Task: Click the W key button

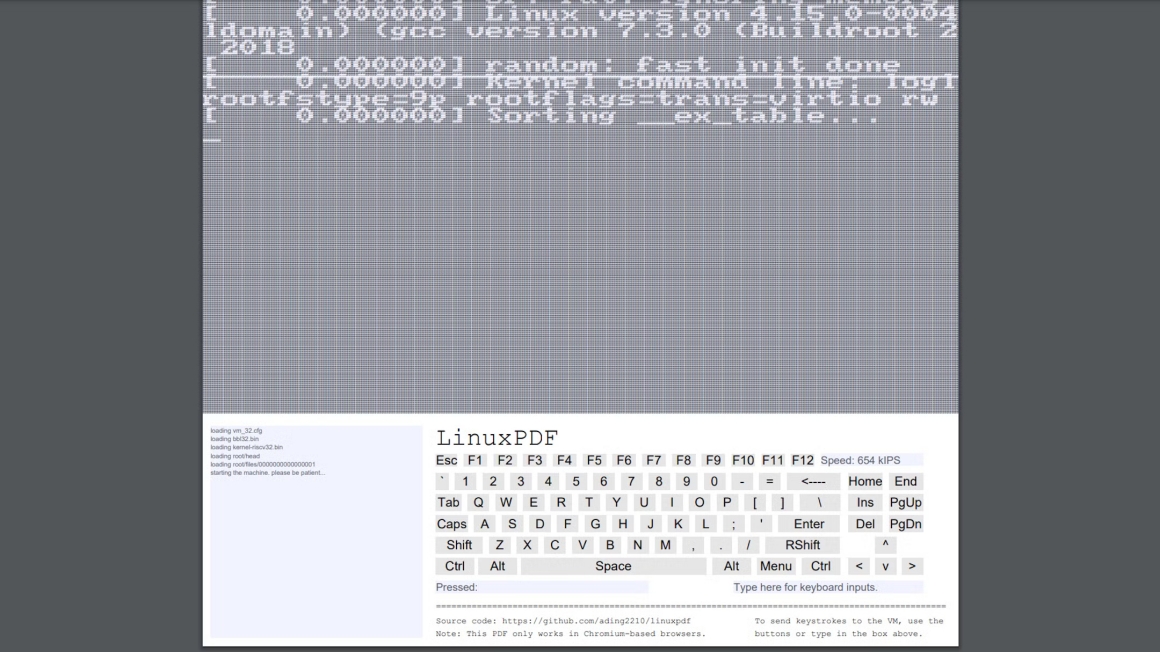Action: click(x=506, y=503)
